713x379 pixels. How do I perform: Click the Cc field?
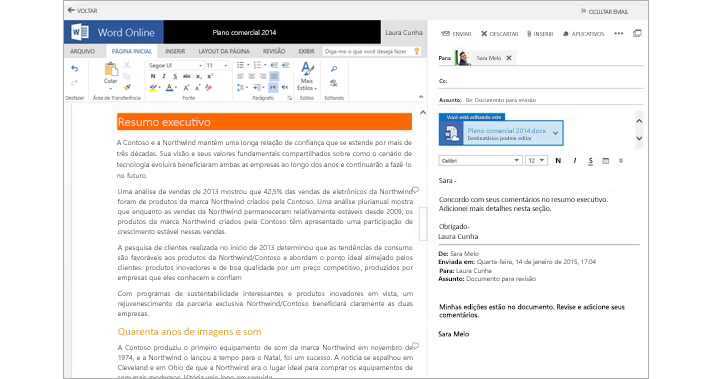tap(541, 81)
